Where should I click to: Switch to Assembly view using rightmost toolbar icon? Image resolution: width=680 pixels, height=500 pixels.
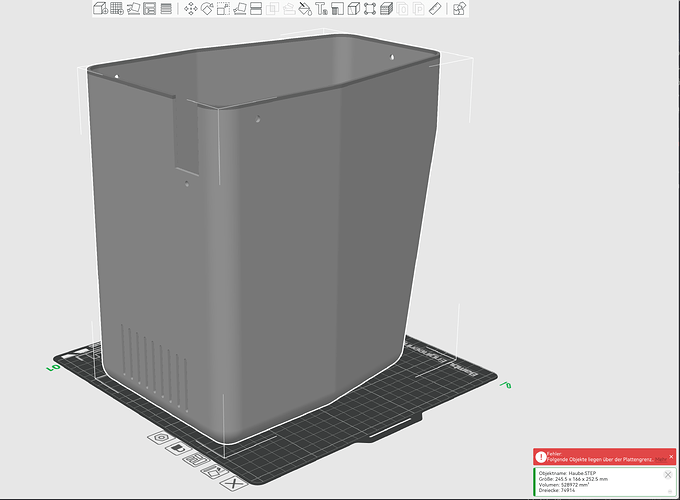[459, 8]
